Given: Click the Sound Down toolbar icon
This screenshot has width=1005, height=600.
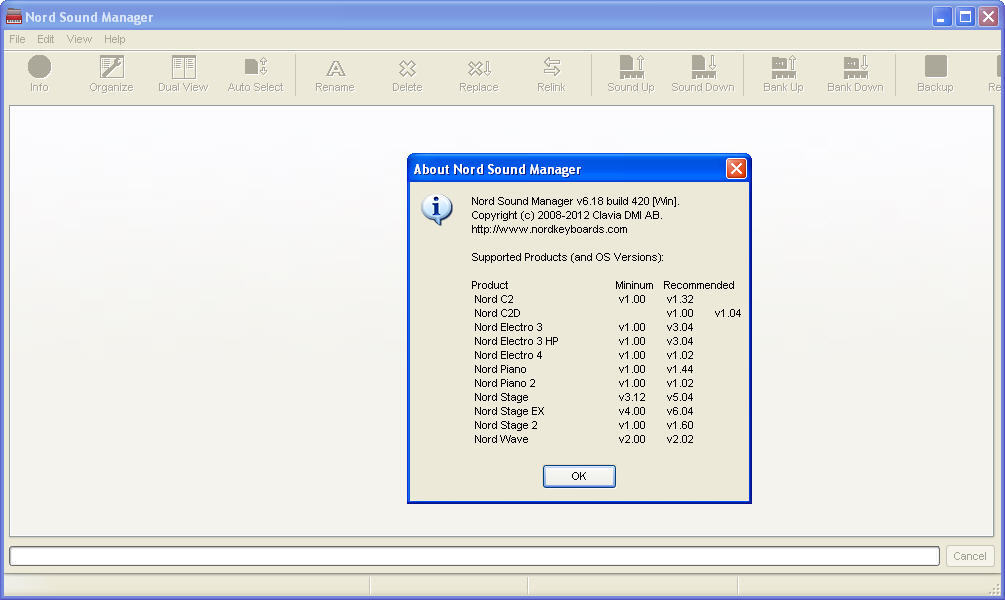Looking at the screenshot, I should 703,68.
